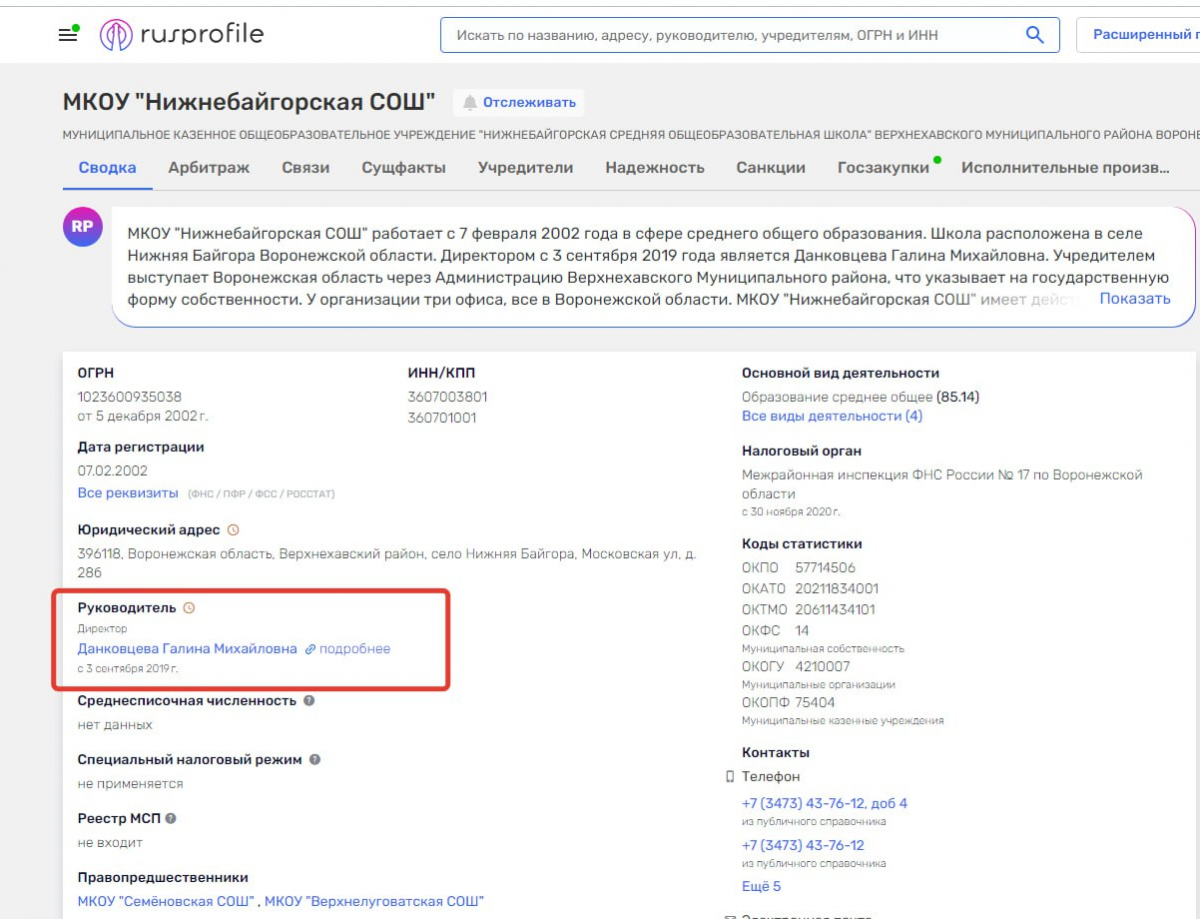Viewport: 1200px width, 919px height.
Task: Click help icon next to Реестр МСП
Action: [x=171, y=819]
